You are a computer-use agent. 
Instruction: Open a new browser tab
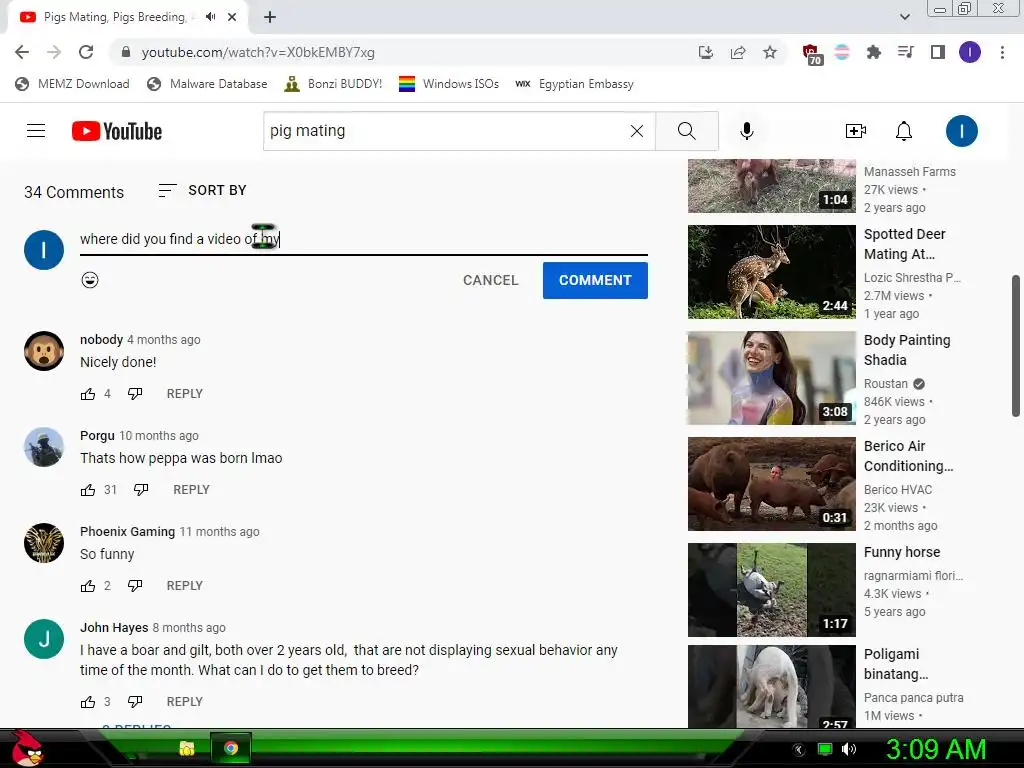pyautogui.click(x=270, y=17)
